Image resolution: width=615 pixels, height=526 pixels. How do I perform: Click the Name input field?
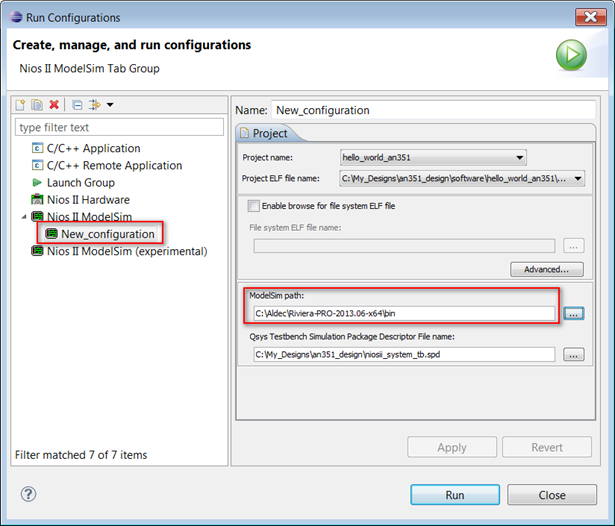tap(436, 110)
